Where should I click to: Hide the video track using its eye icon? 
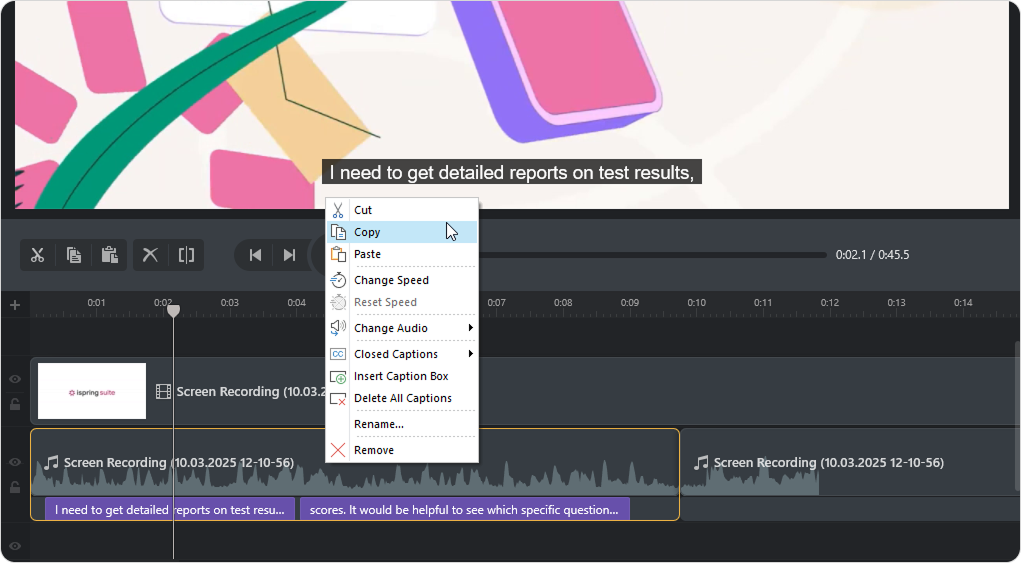click(15, 380)
